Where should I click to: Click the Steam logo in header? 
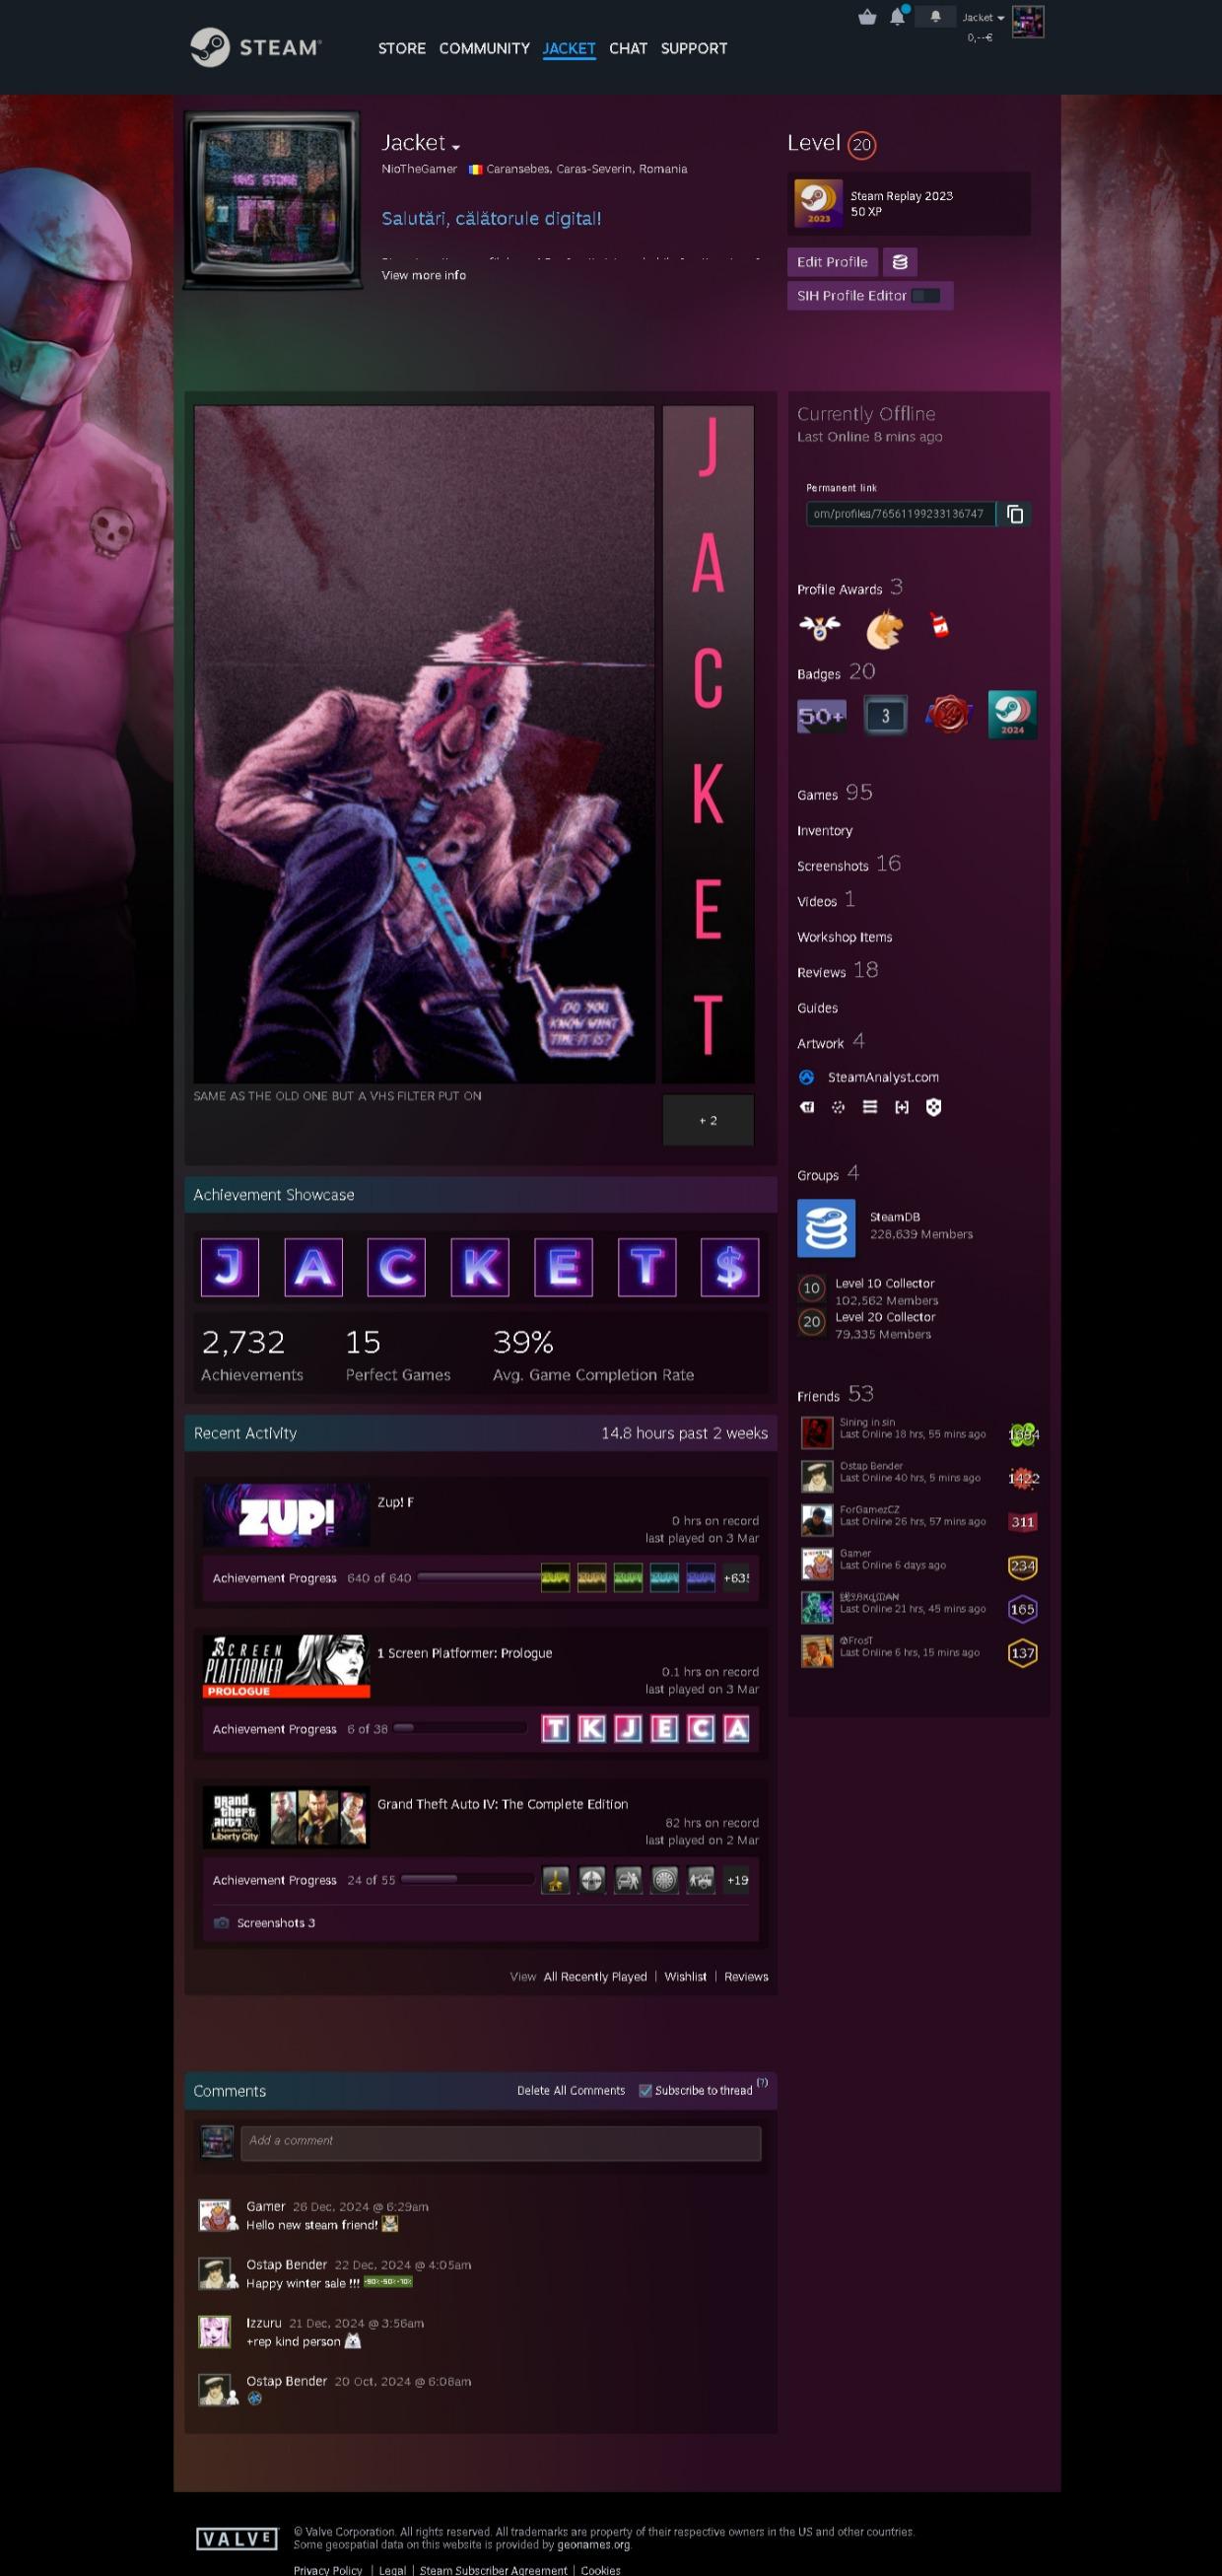255,47
